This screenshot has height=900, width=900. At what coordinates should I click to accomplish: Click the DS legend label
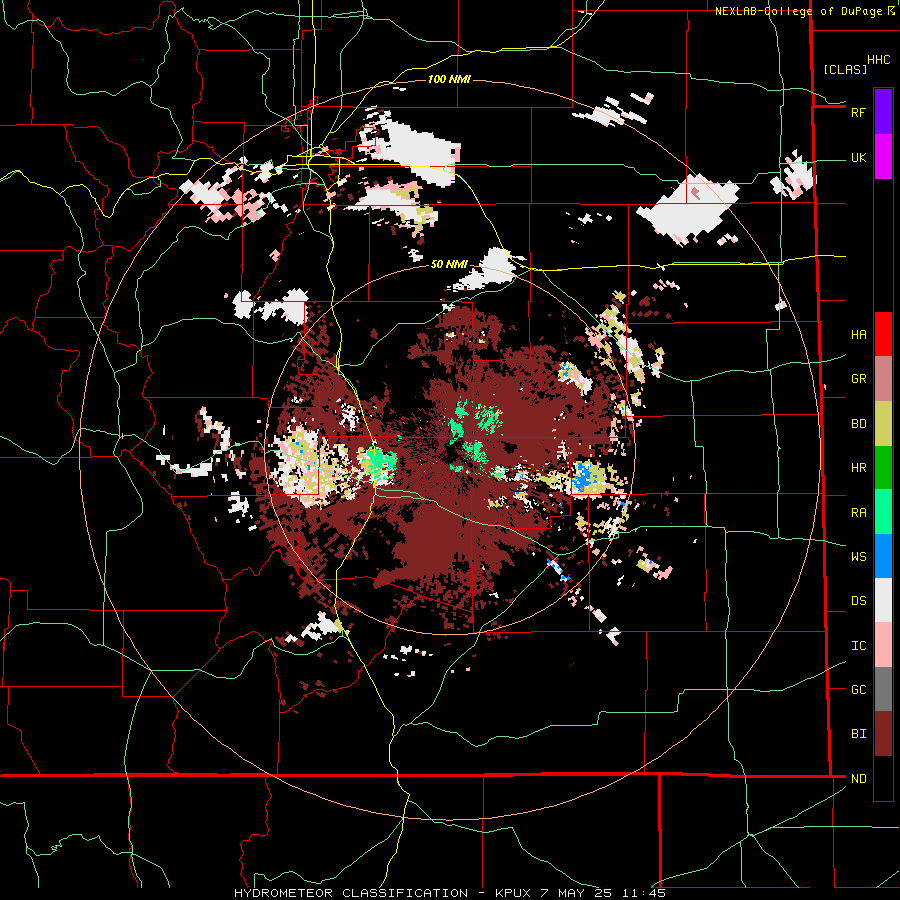point(858,601)
